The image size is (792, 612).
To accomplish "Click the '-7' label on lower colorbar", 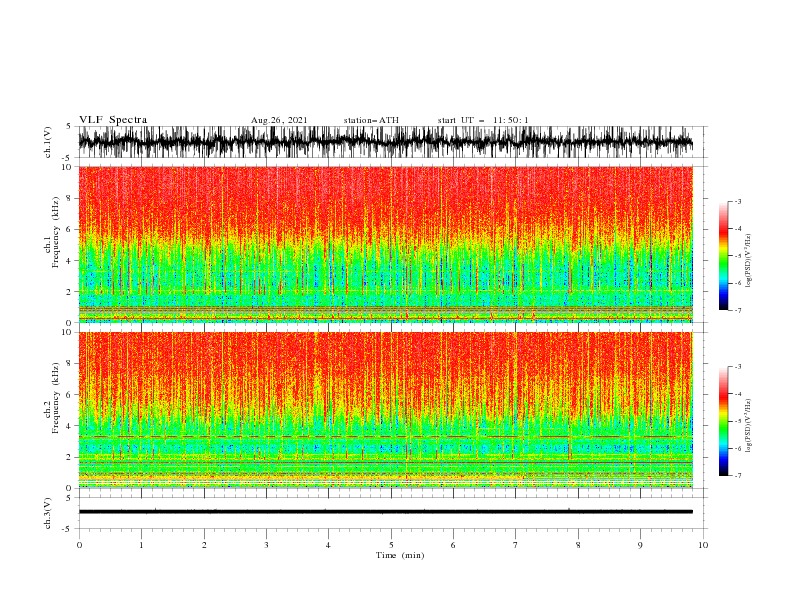I will [x=737, y=476].
